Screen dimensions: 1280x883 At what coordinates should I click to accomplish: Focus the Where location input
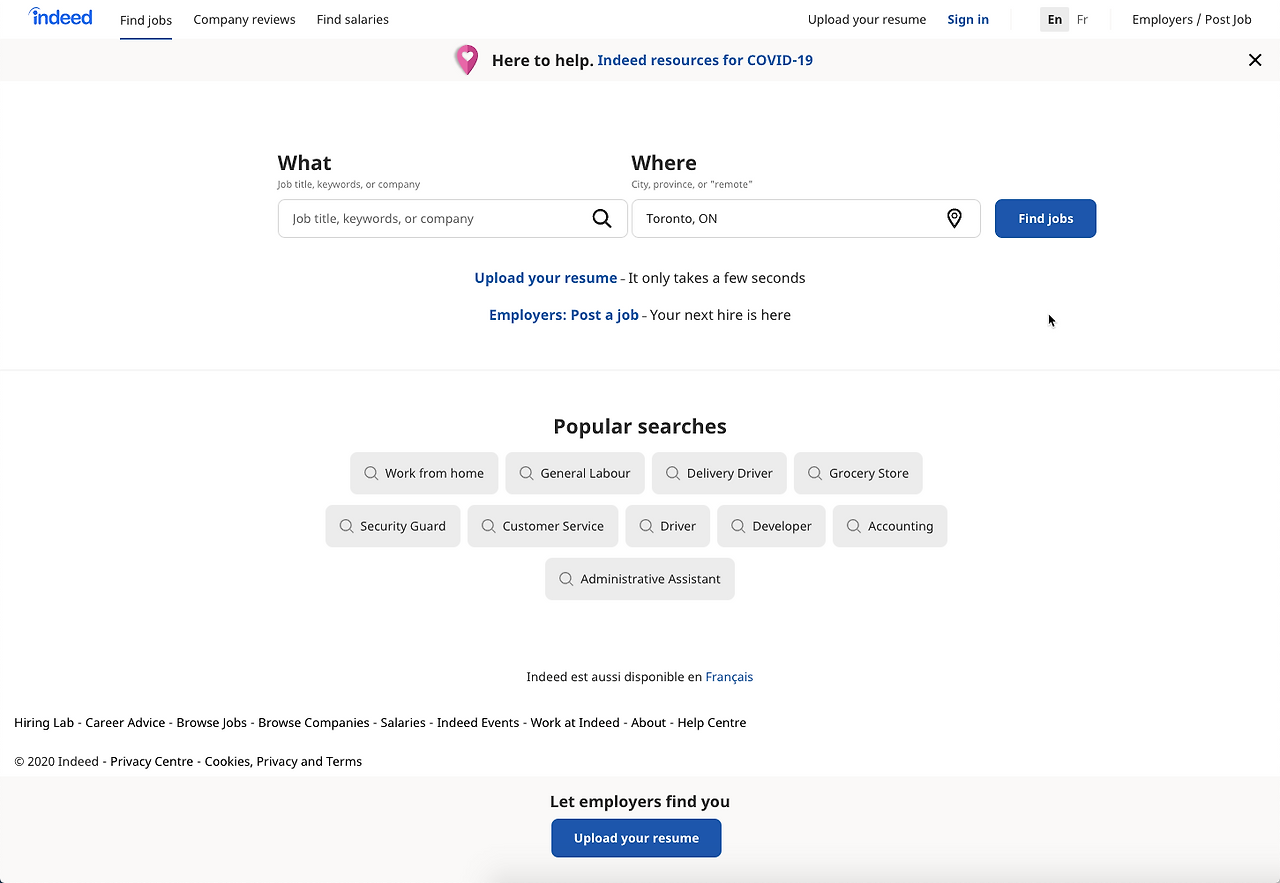(x=806, y=219)
